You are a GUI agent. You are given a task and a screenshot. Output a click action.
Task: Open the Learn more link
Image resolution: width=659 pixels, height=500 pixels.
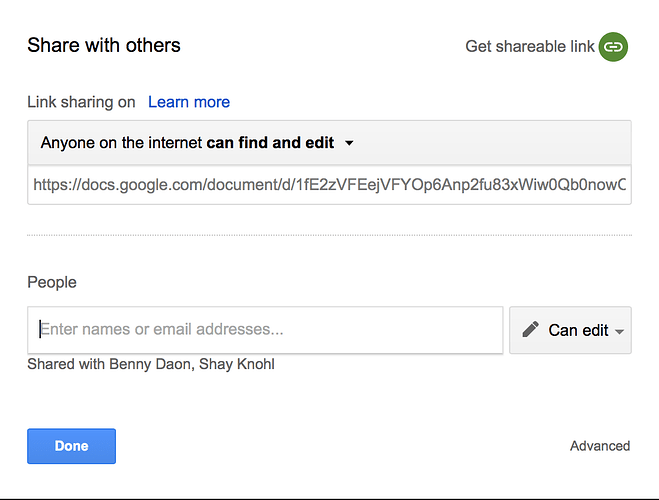(x=189, y=102)
